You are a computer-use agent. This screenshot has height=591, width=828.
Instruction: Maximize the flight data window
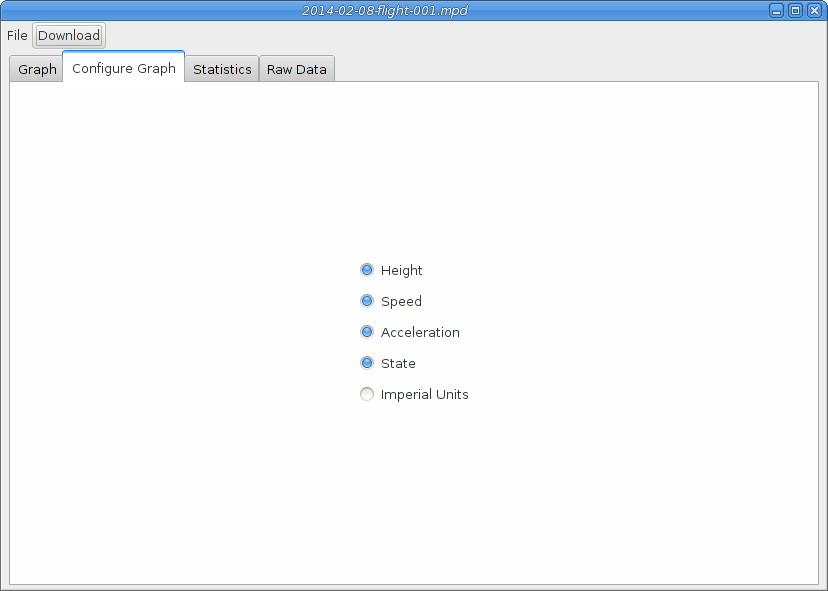[795, 10]
